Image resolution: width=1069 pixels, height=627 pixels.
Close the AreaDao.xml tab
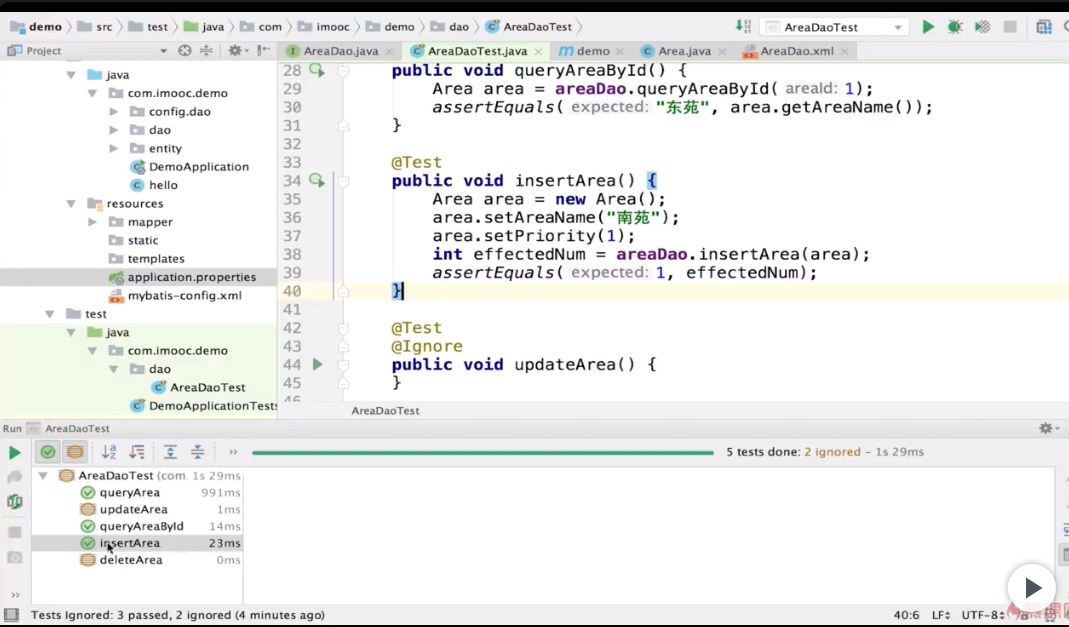tap(845, 51)
